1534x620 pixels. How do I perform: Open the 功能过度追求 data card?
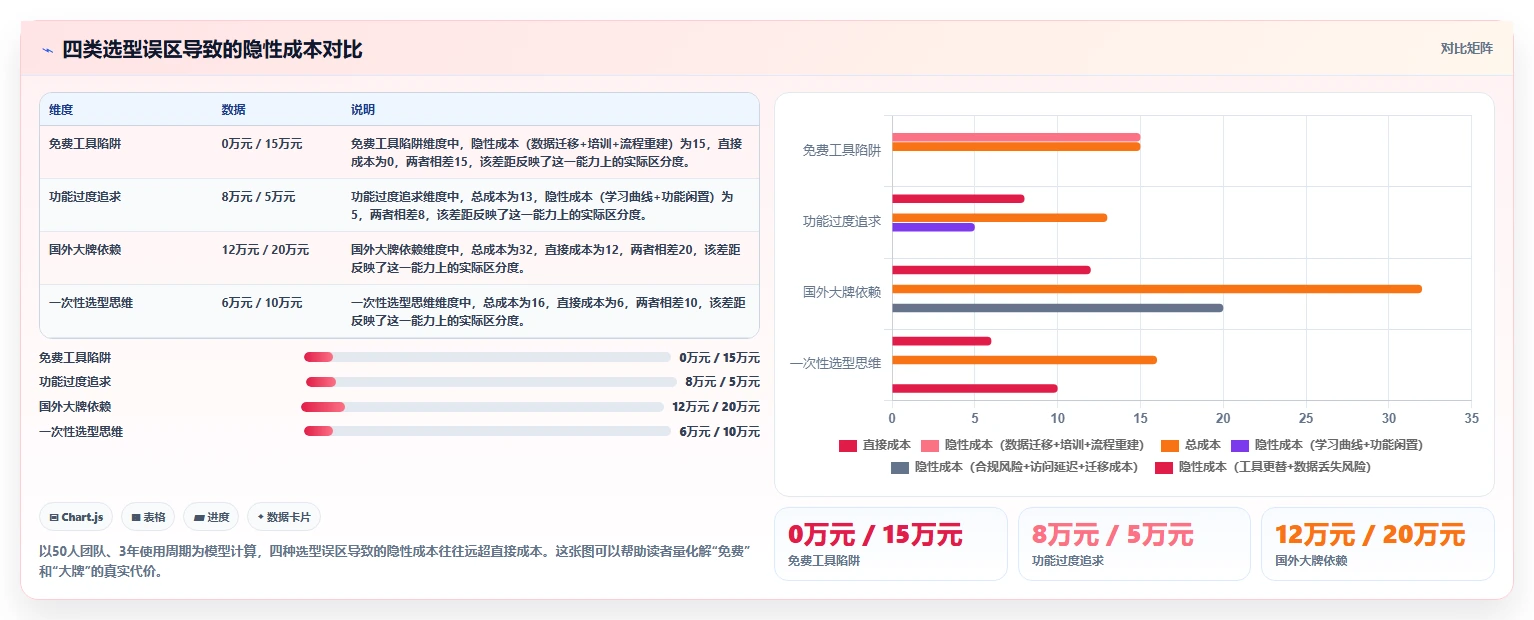coord(1134,544)
